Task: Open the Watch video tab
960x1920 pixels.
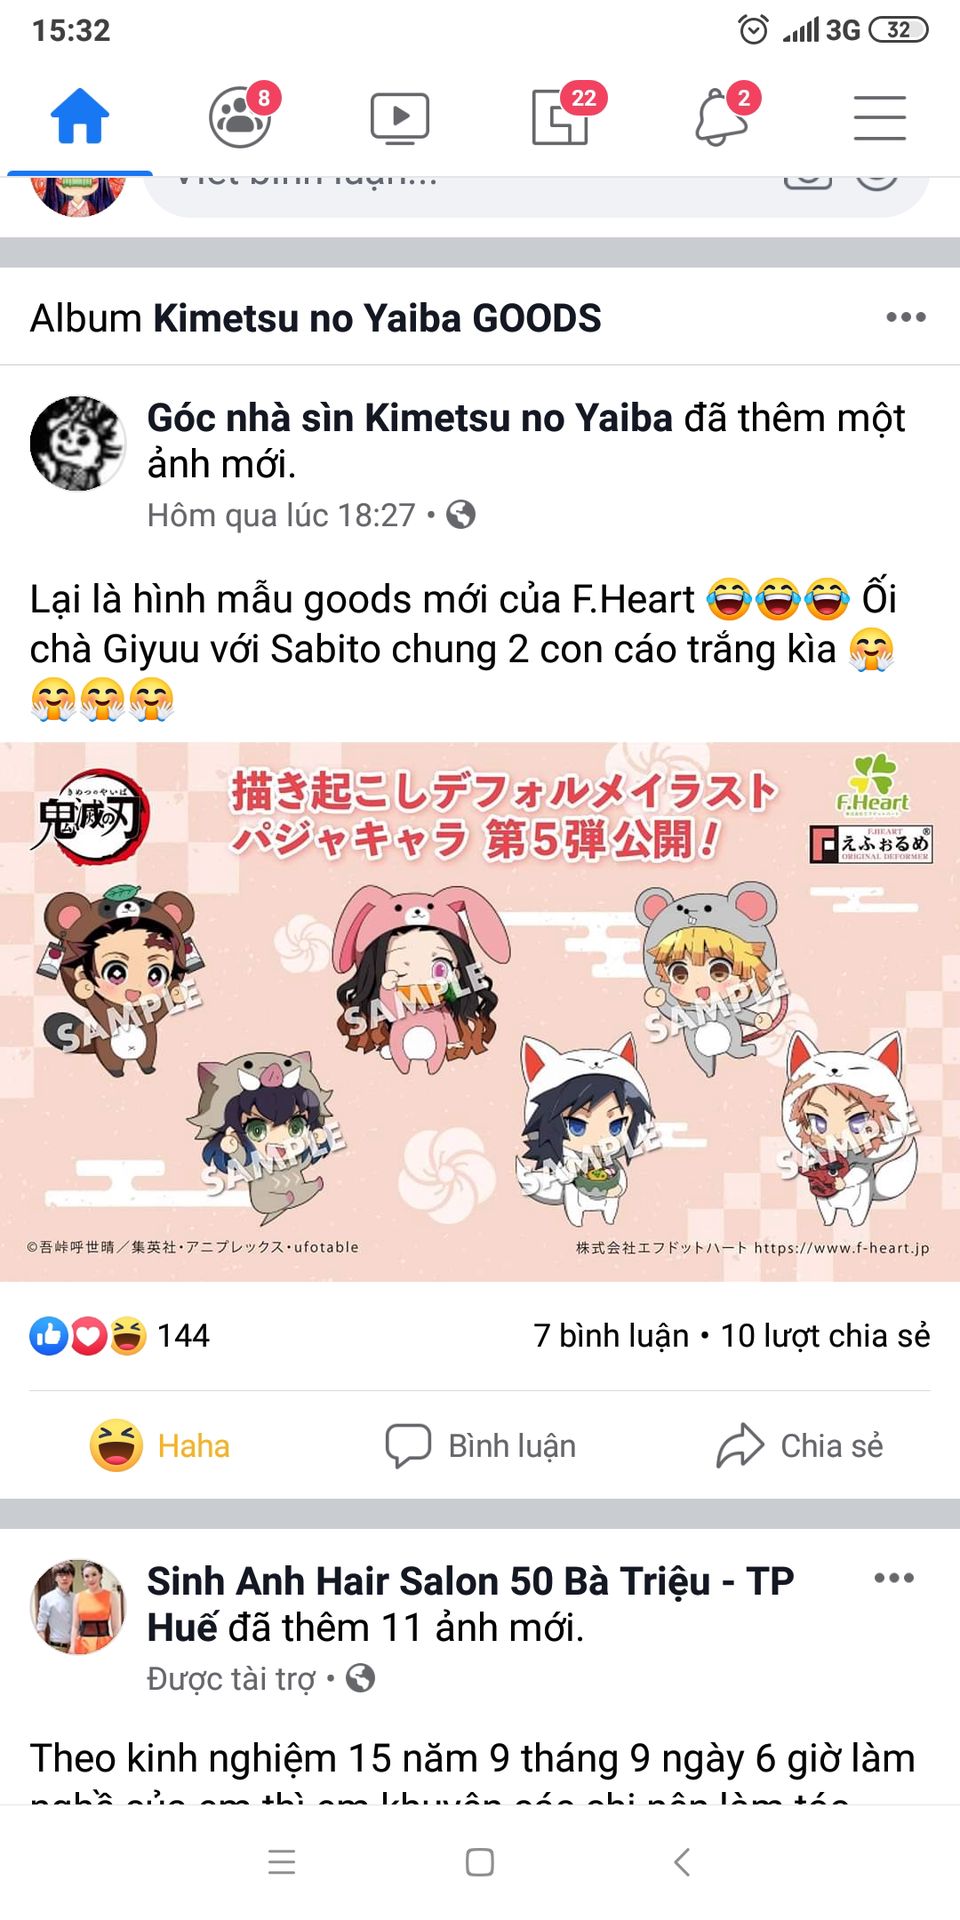Action: (x=400, y=118)
